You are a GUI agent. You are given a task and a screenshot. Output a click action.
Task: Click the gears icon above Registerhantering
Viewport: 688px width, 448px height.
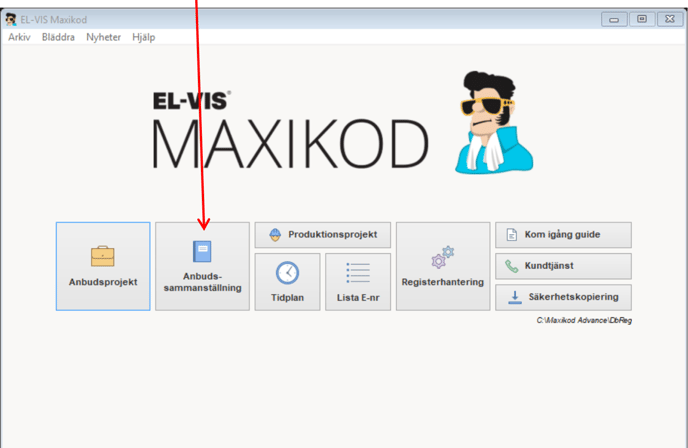click(443, 257)
